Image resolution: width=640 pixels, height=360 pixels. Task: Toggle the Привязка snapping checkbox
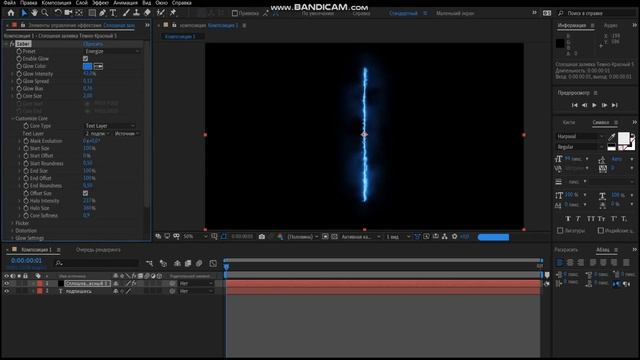[x=235, y=13]
